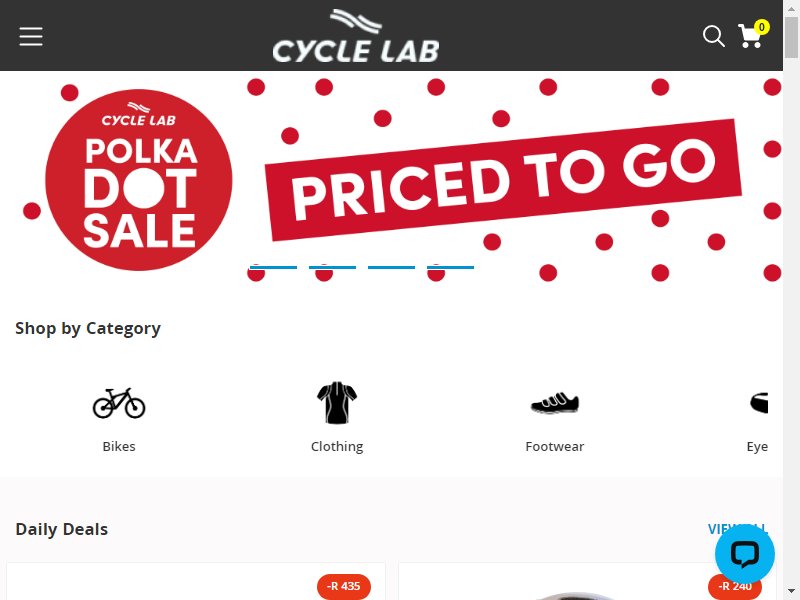Click the page vertical scrollbar down arrow
This screenshot has height=600, width=800.
791,592
